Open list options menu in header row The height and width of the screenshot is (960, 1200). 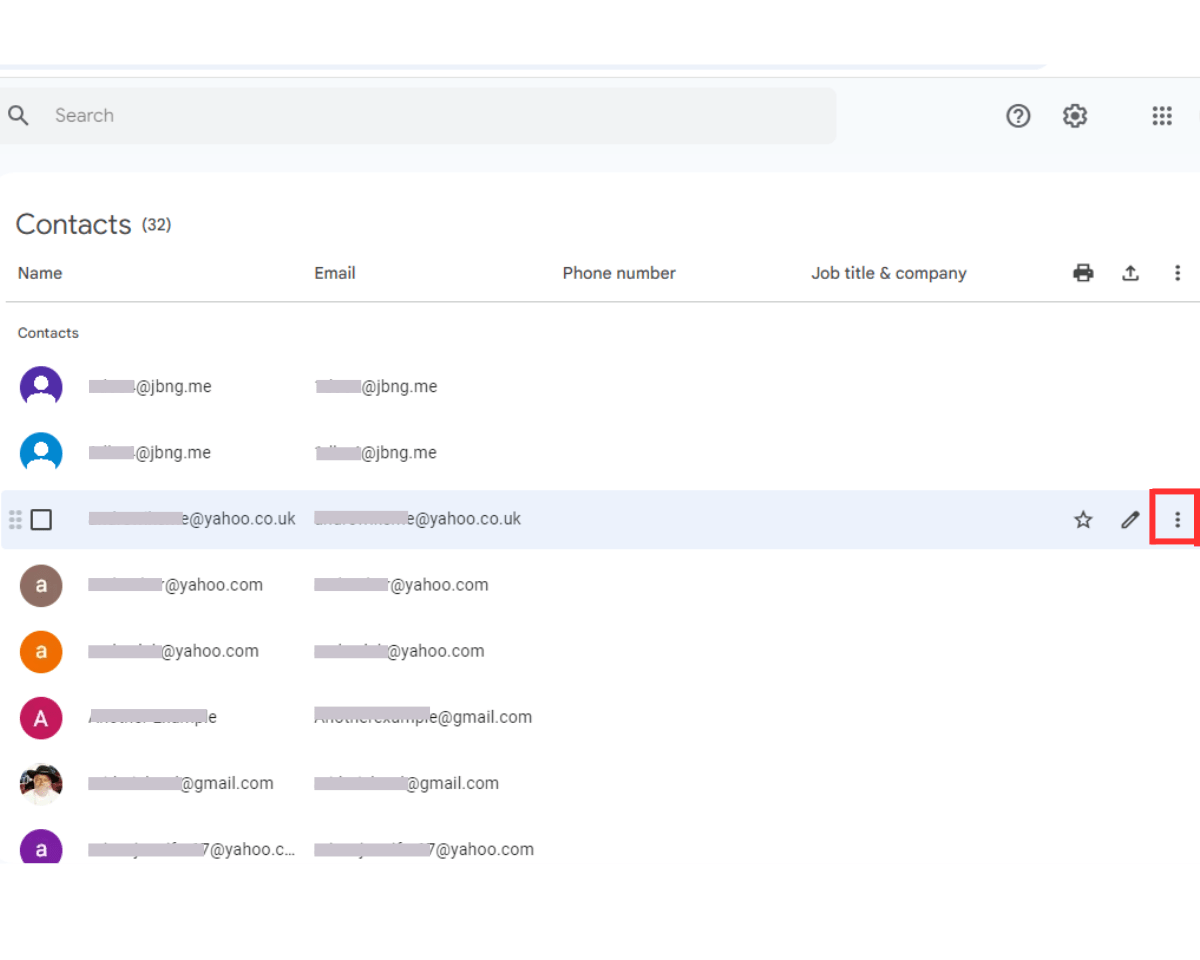pos(1177,273)
